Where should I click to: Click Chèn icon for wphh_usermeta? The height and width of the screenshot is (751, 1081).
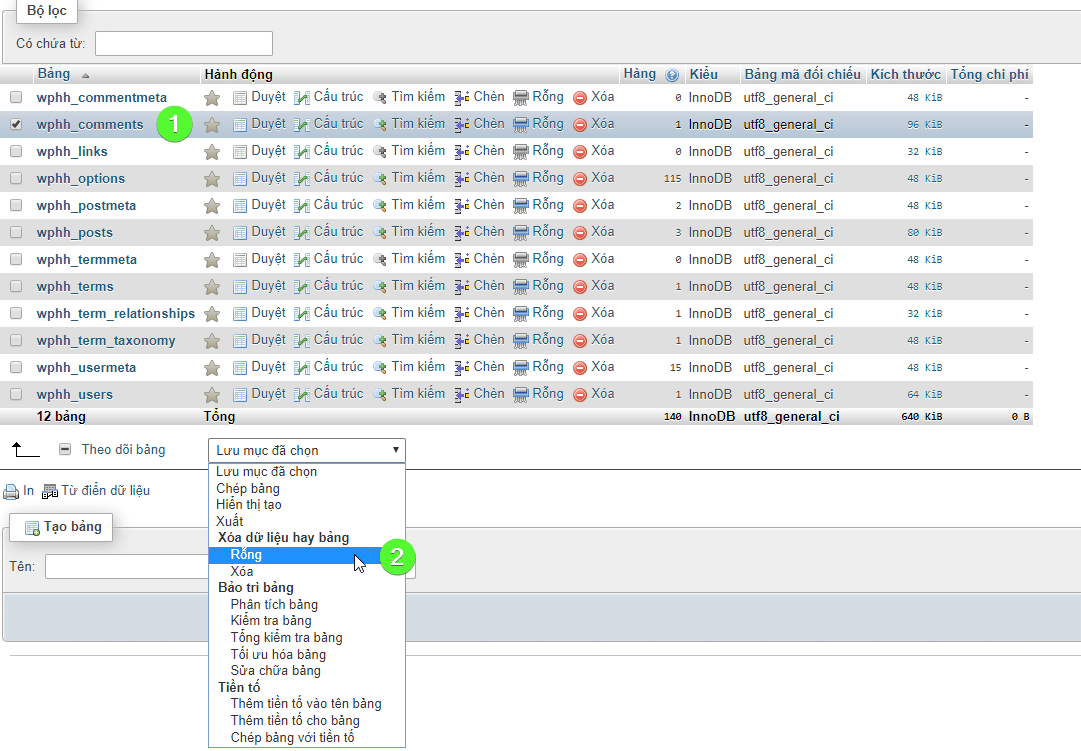tap(462, 368)
